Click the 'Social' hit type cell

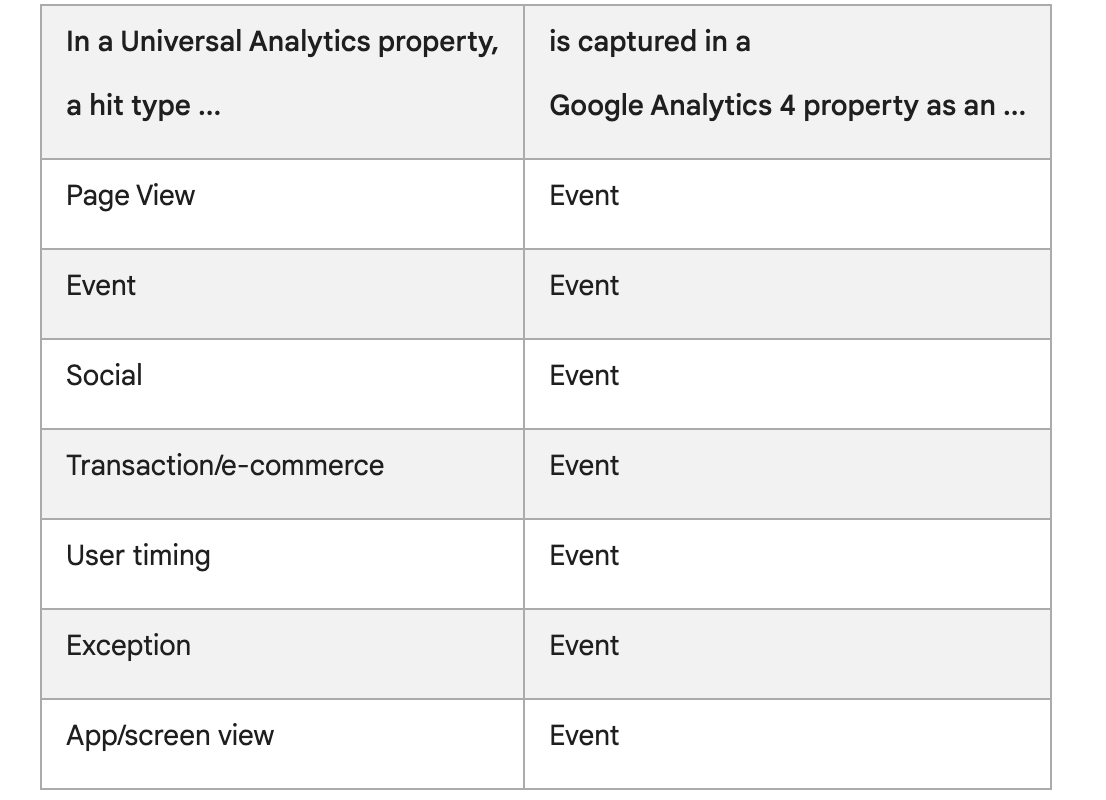(104, 376)
